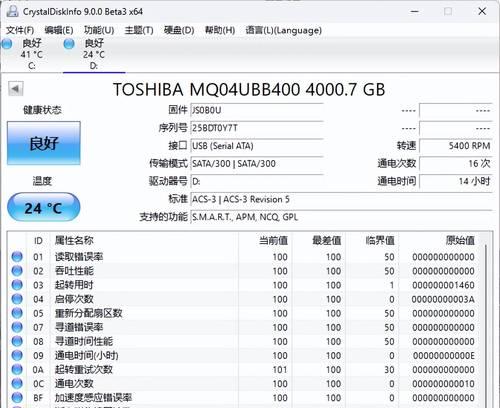Click the 属性名称 column header

[144, 240]
